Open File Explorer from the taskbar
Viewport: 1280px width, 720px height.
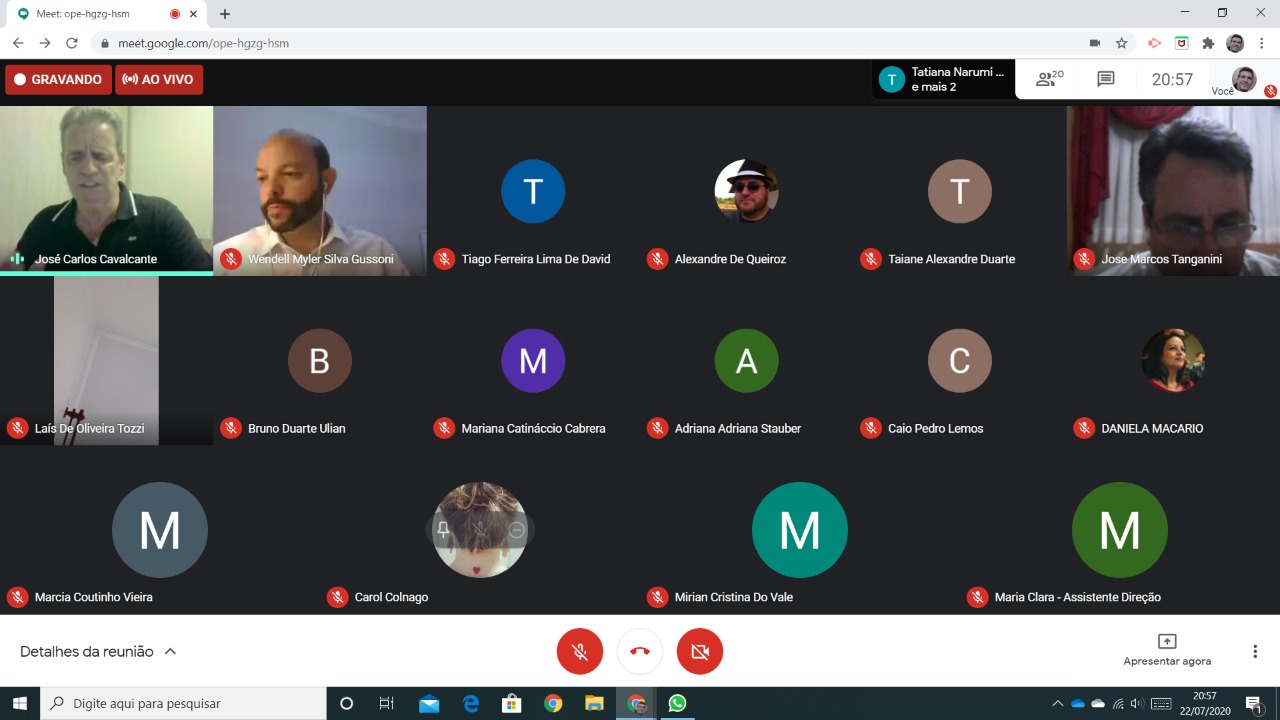pyautogui.click(x=594, y=703)
